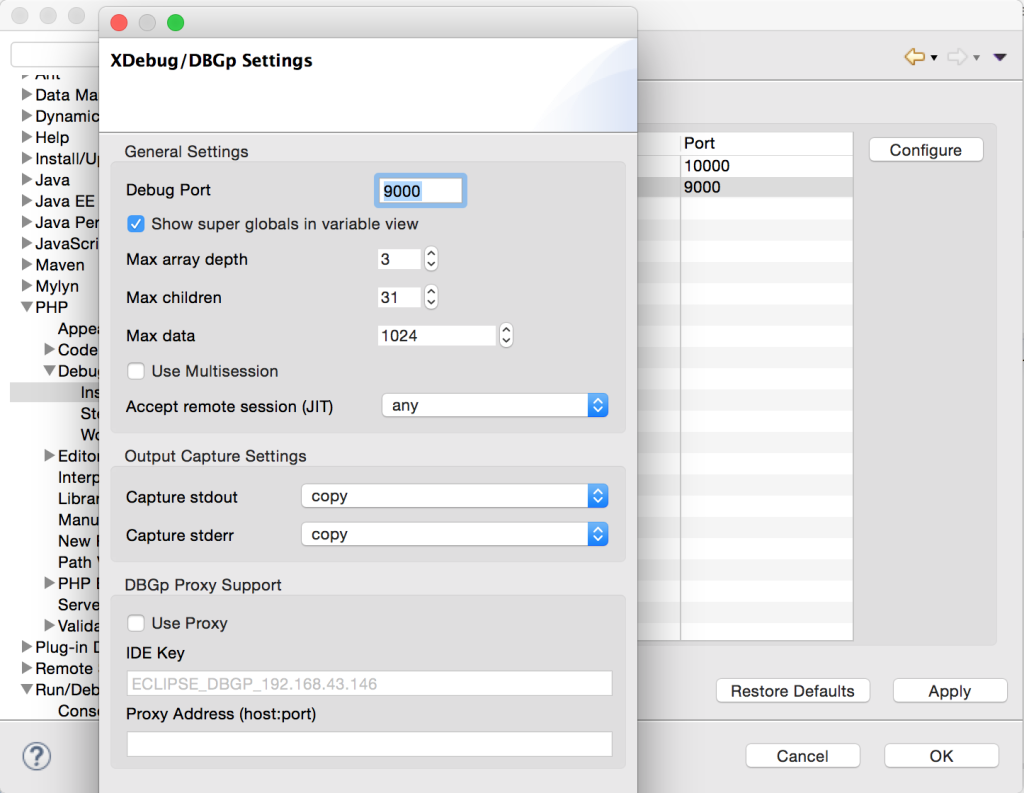Image resolution: width=1024 pixels, height=793 pixels.
Task: Open the Capture stderr dropdown
Action: tap(454, 534)
